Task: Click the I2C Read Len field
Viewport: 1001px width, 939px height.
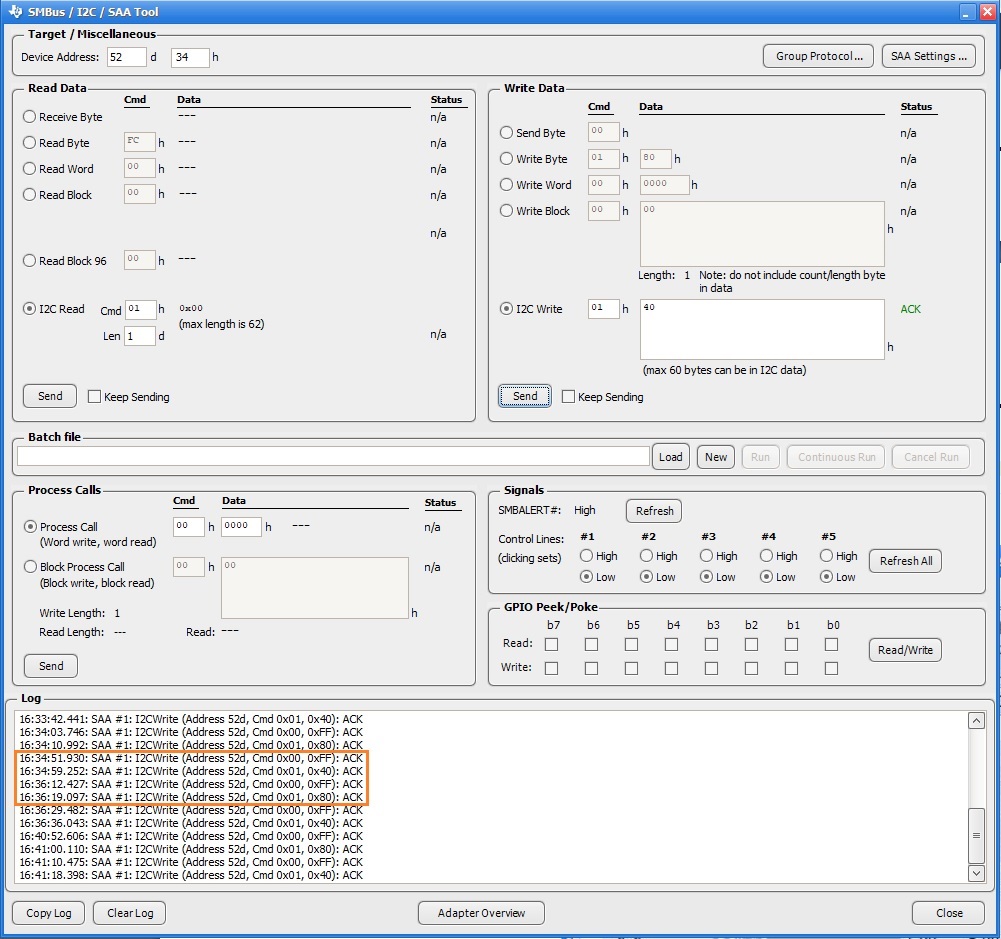Action: coord(140,336)
